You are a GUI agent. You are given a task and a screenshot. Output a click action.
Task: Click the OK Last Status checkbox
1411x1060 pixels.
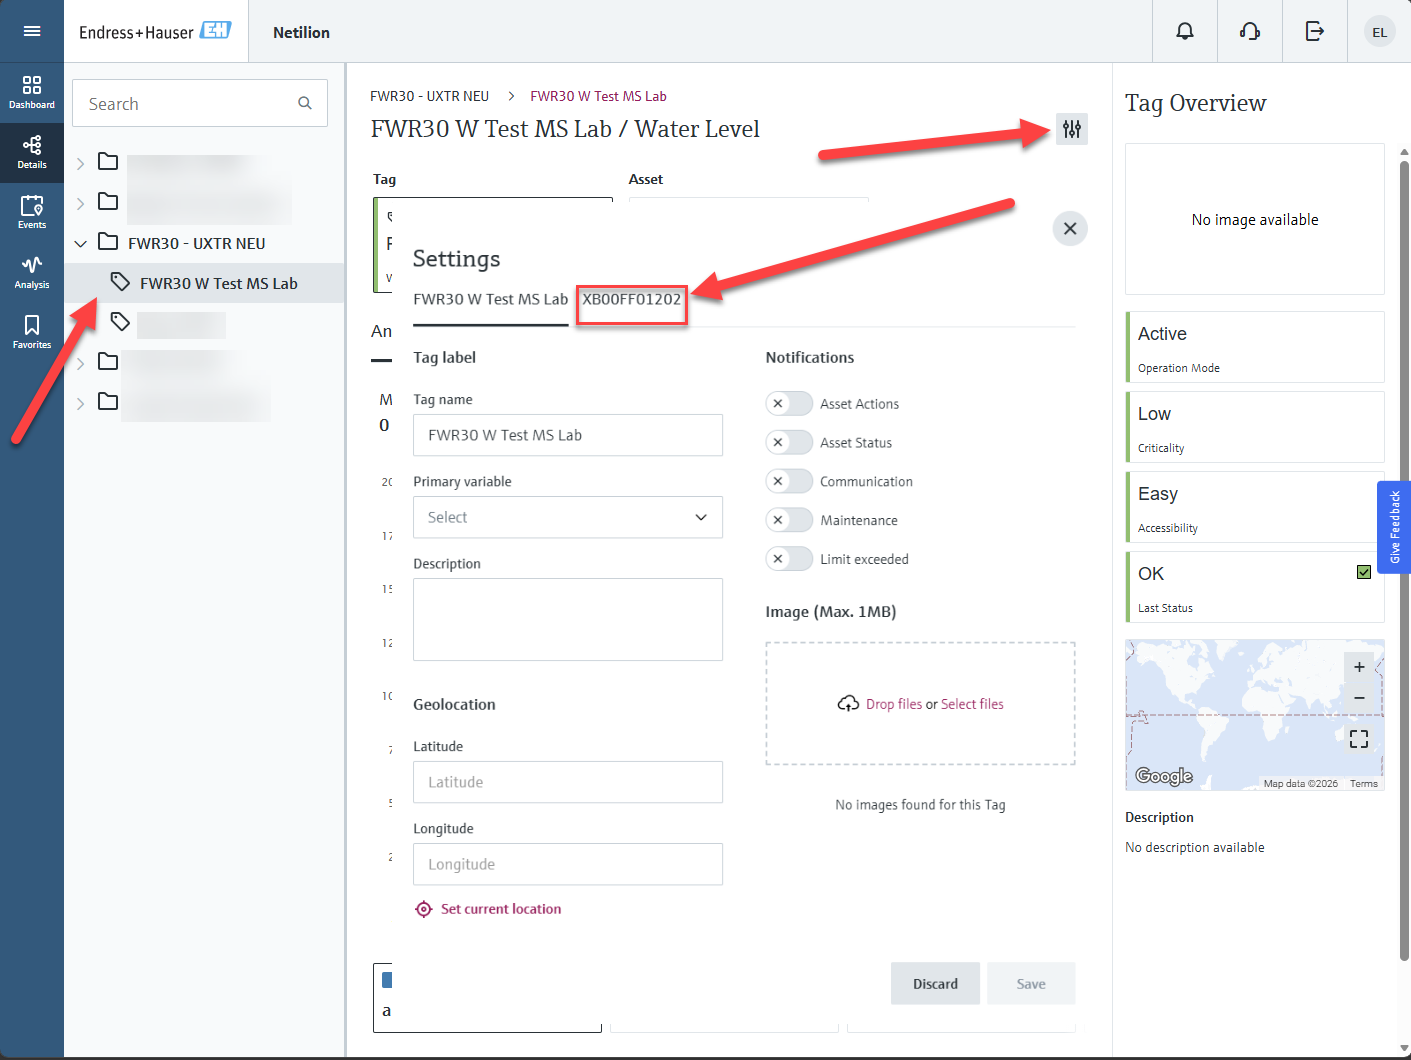1364,572
